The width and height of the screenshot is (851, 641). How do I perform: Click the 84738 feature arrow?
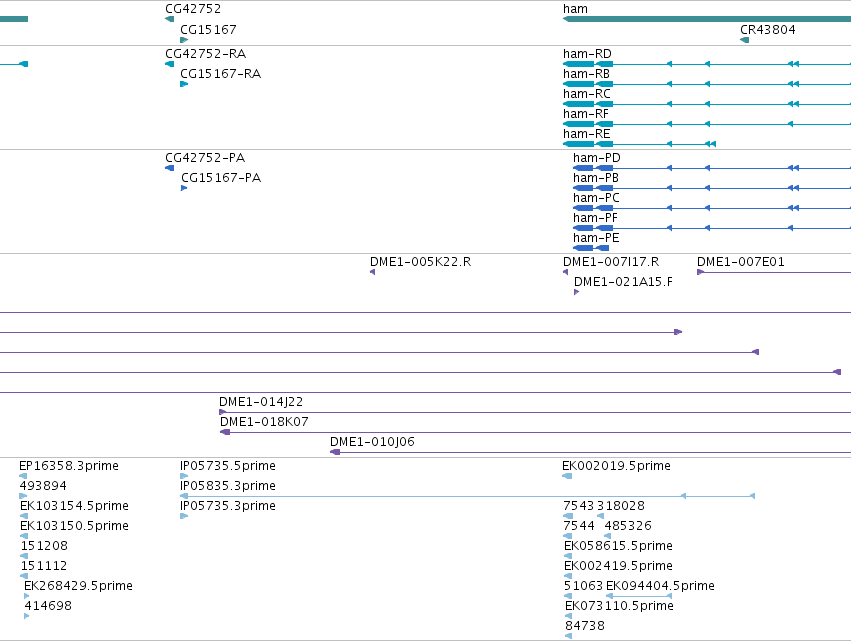(x=568, y=636)
